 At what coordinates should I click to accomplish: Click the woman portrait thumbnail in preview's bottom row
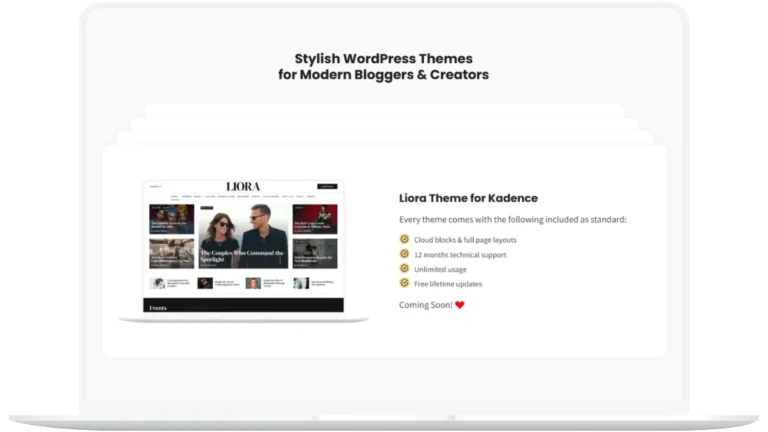[x=253, y=283]
